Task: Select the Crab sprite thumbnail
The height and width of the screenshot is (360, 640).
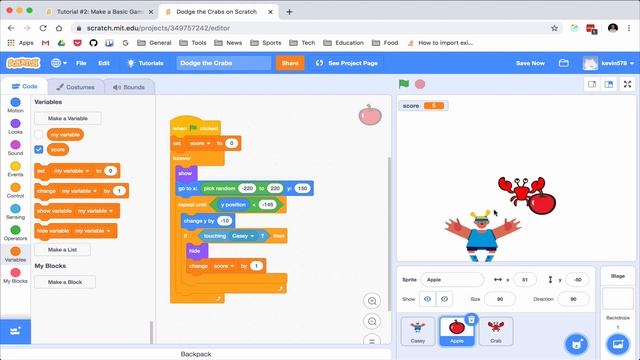Action: [496, 331]
